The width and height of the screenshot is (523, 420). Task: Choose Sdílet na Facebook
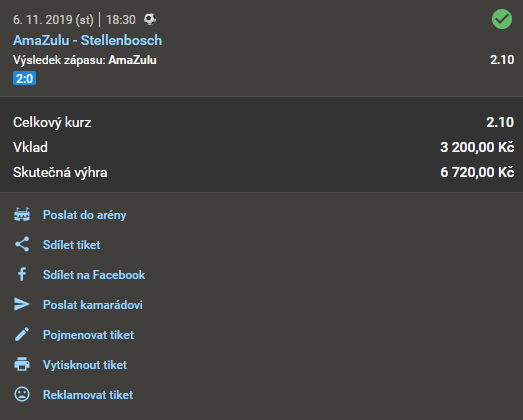(94, 275)
